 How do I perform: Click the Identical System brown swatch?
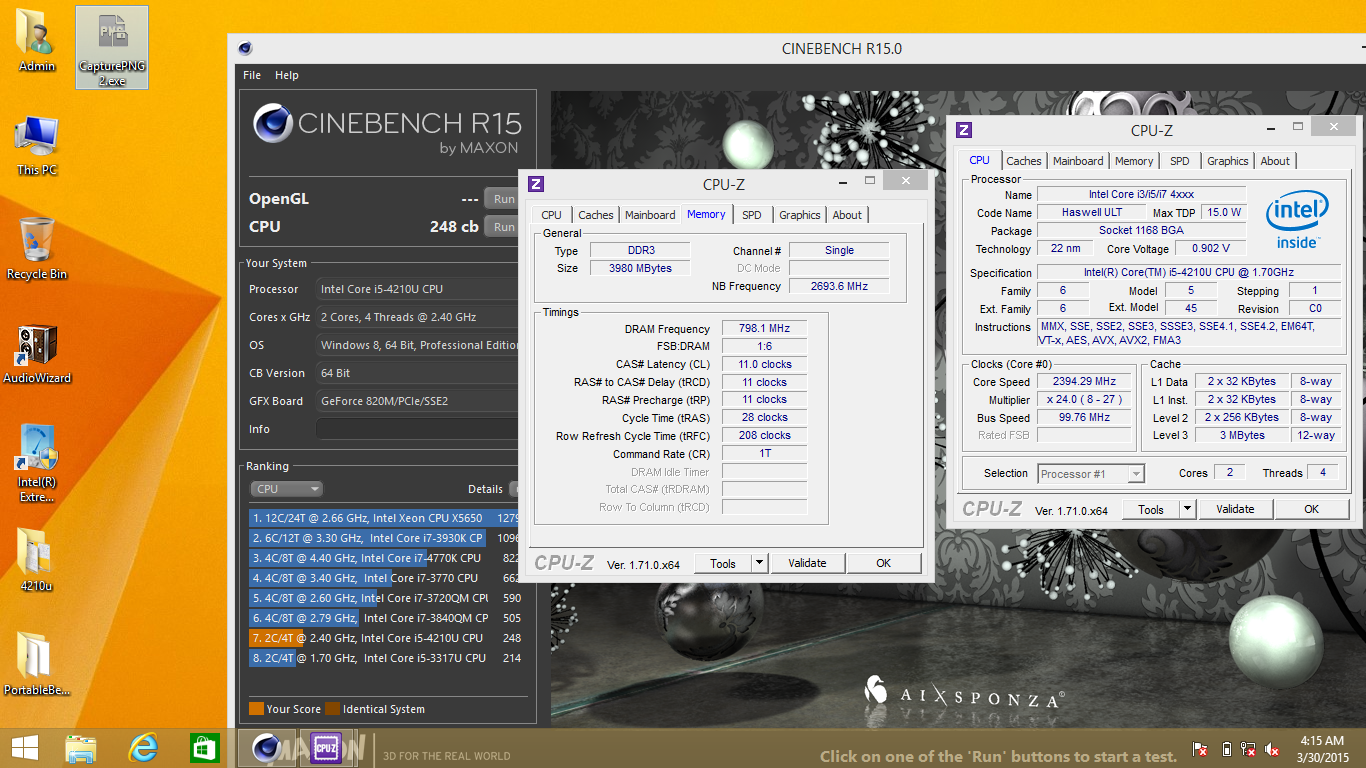pos(332,709)
